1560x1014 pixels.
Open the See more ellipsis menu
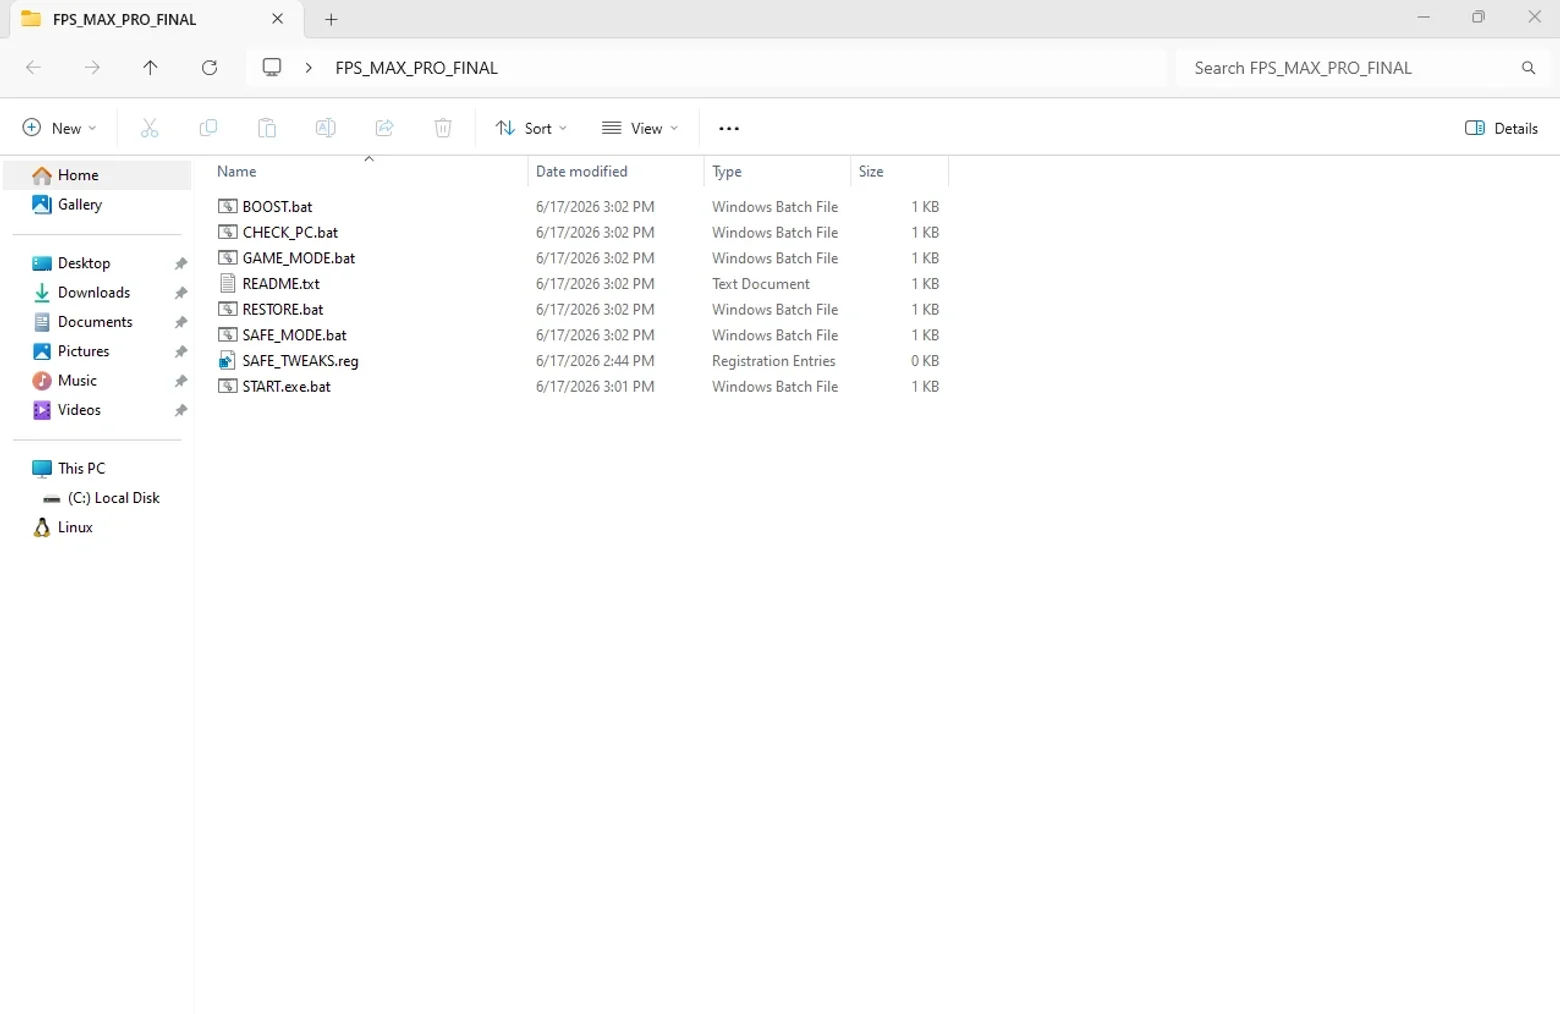[729, 128]
